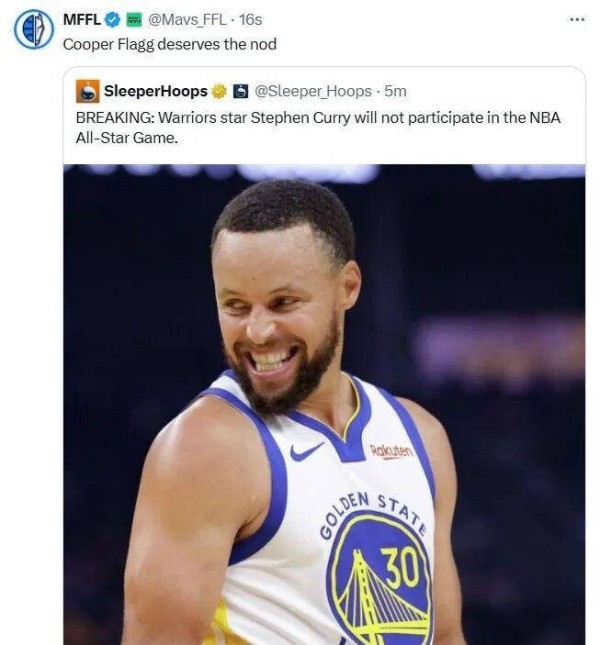This screenshot has height=645, width=600.
Task: Click the @Sleeper_Hoops handle
Action: [x=313, y=91]
